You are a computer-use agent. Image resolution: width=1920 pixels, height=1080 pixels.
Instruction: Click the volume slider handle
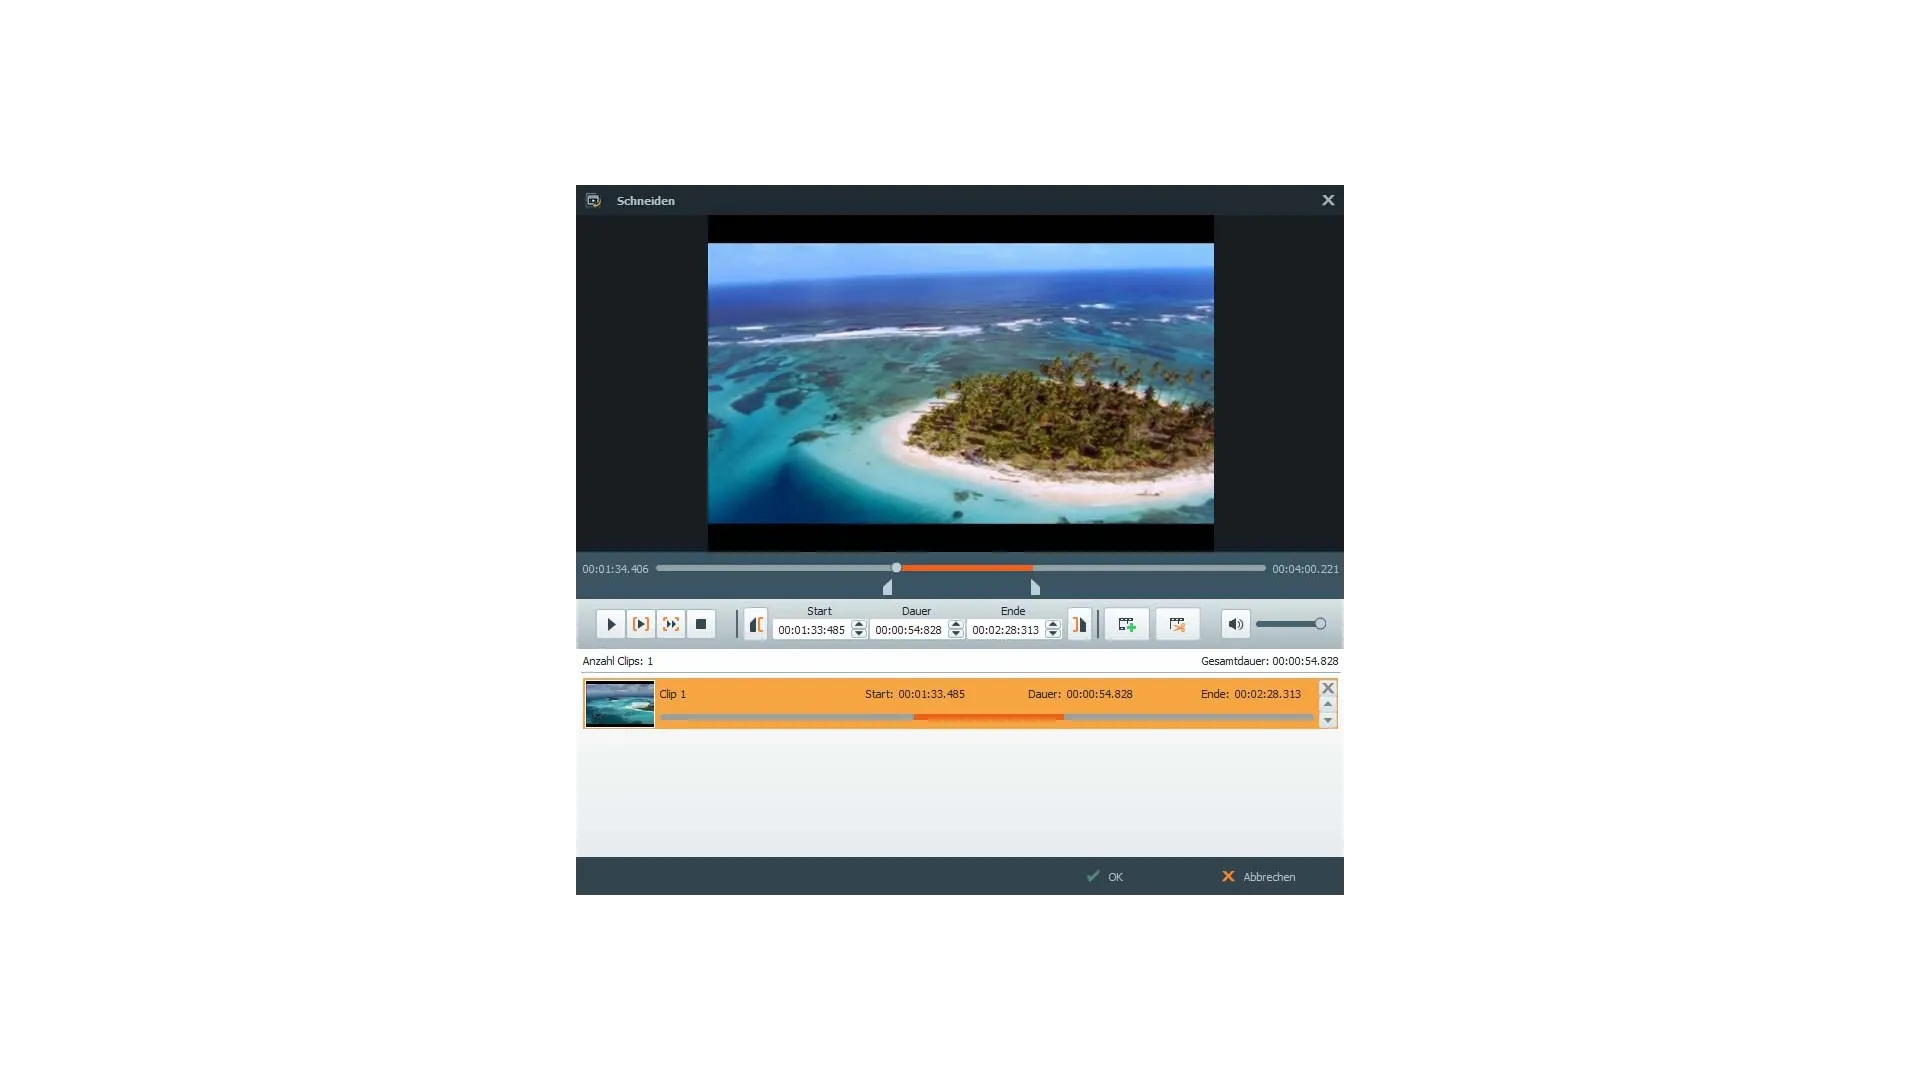(1320, 624)
